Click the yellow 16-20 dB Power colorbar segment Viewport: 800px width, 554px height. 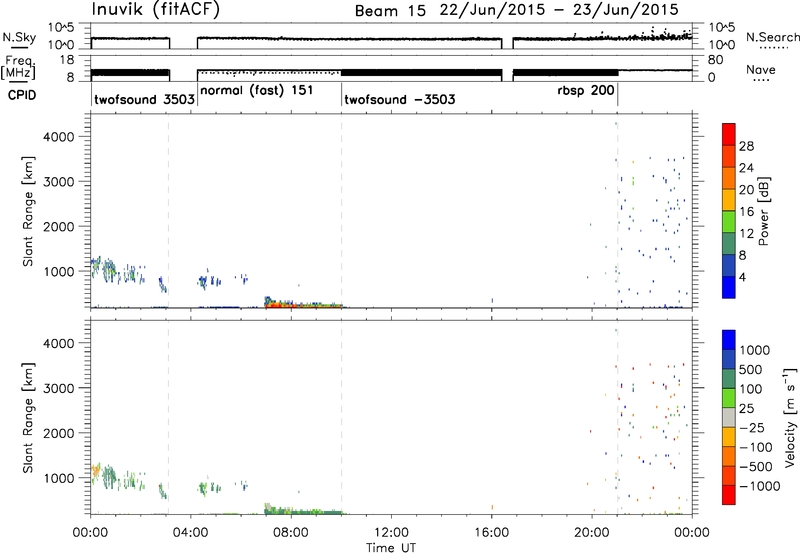[x=729, y=200]
